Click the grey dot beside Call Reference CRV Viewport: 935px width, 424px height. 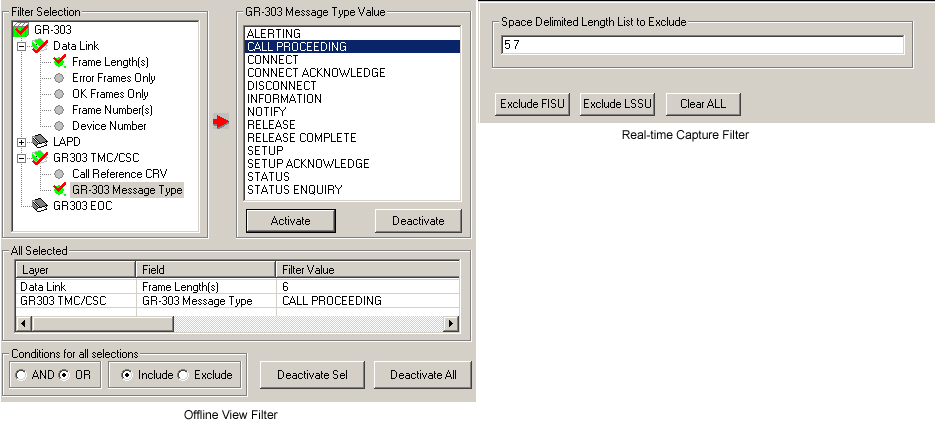coord(59,174)
